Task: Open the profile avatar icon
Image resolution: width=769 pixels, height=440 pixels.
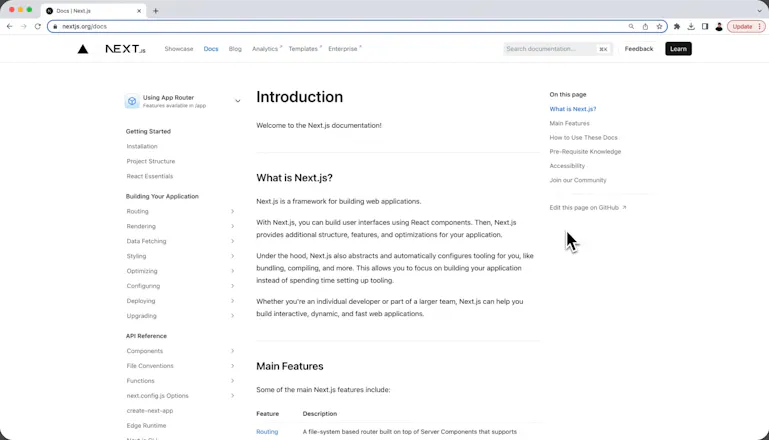Action: [719, 26]
